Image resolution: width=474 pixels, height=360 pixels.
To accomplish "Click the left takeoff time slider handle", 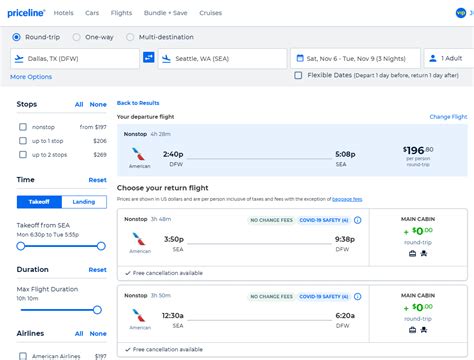I will tap(21, 246).
